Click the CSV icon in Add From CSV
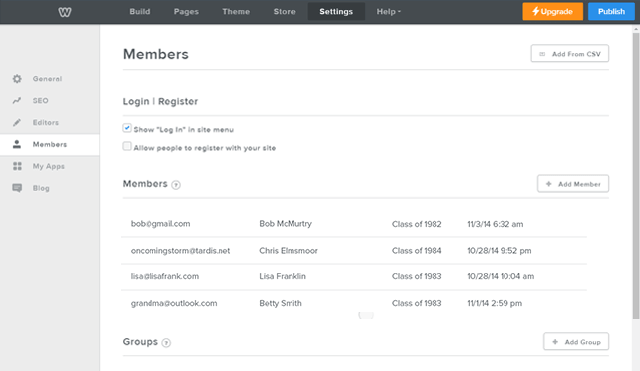 tap(542, 54)
